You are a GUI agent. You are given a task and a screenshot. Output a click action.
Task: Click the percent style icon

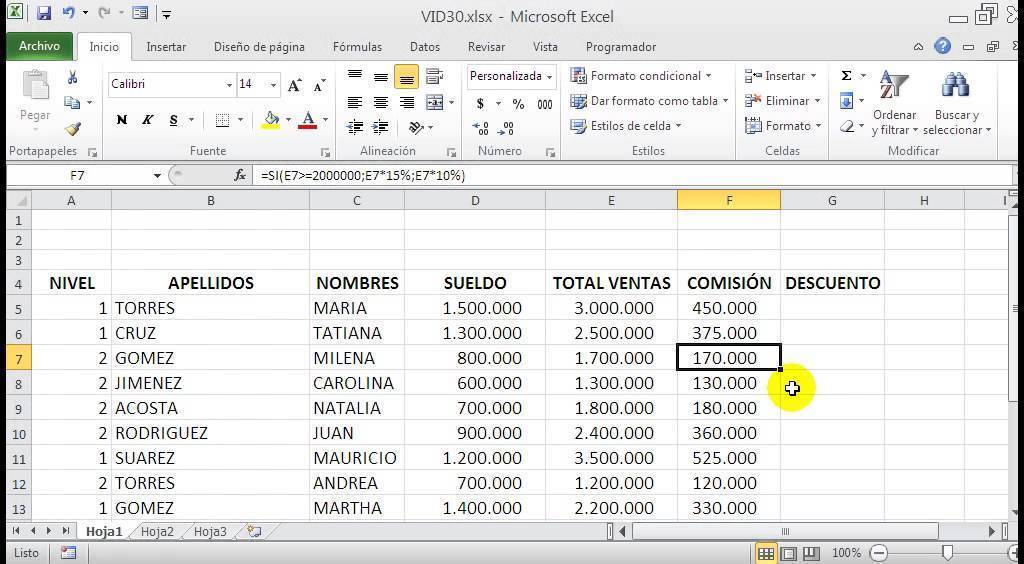point(518,104)
